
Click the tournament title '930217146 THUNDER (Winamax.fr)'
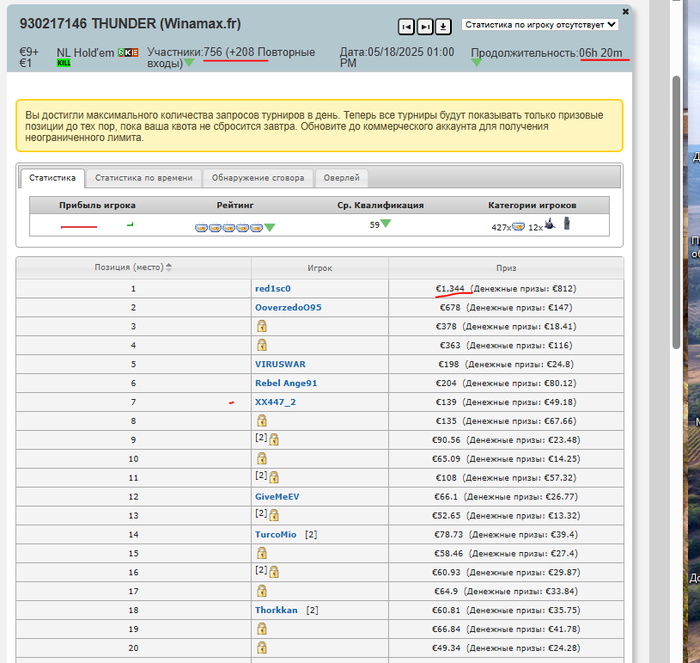click(x=130, y=24)
